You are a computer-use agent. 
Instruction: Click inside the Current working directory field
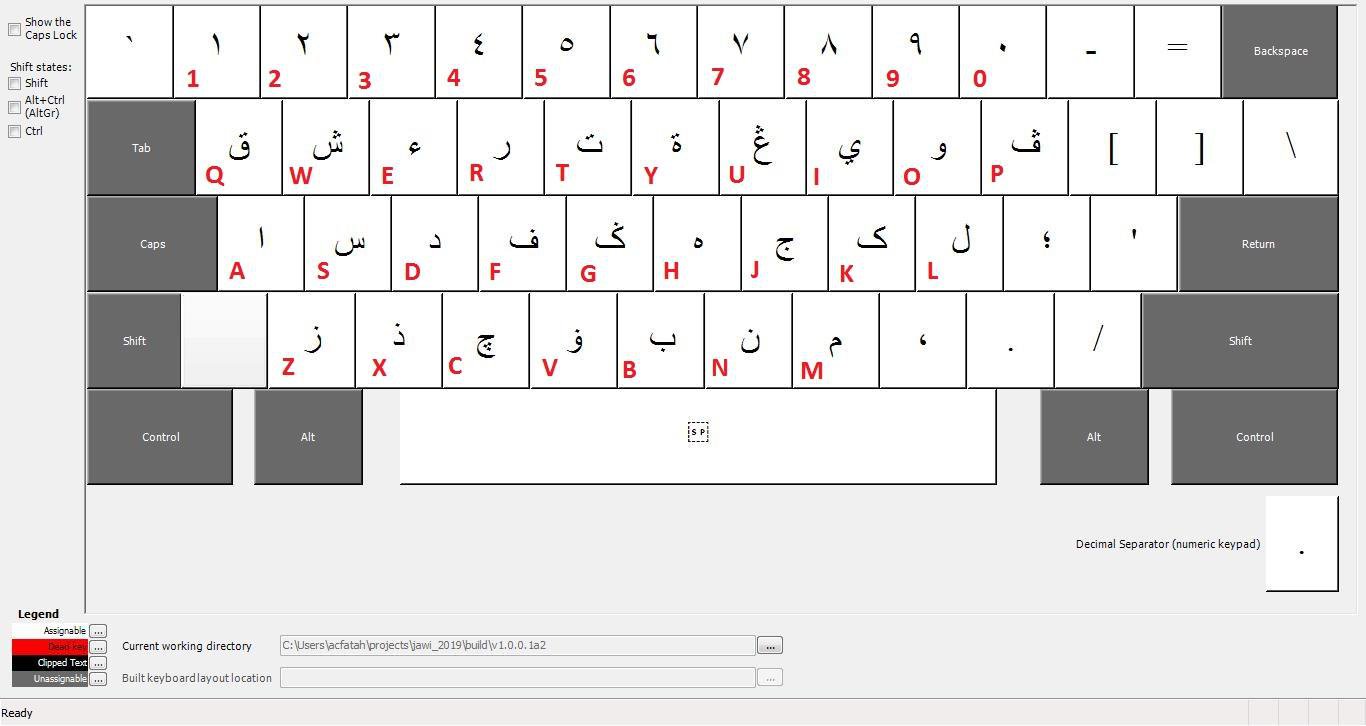click(x=517, y=645)
